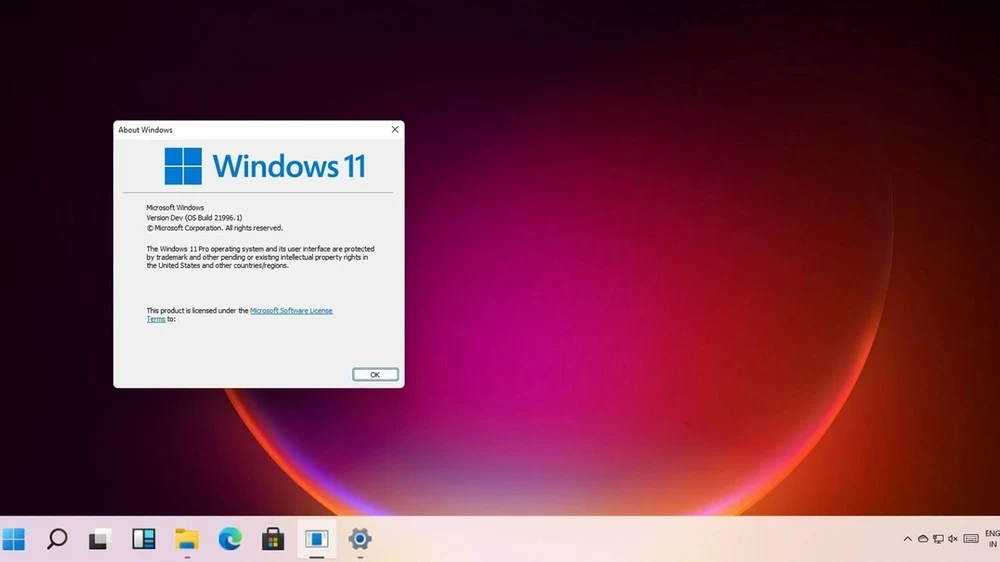Open Task View from the taskbar
This screenshot has width=1000, height=562.
tap(100, 539)
